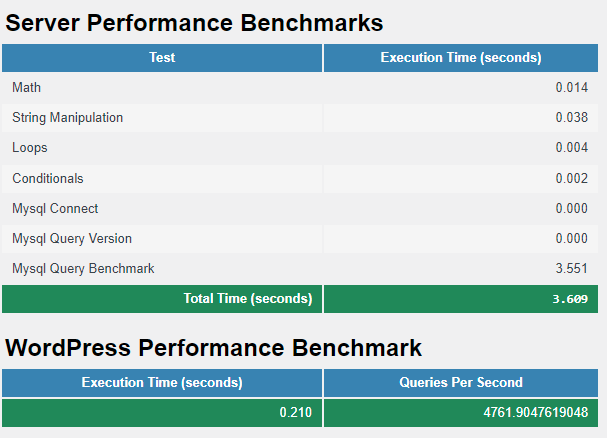Click the Server Performance Benchmarks heading
The image size is (607, 438).
(x=194, y=23)
